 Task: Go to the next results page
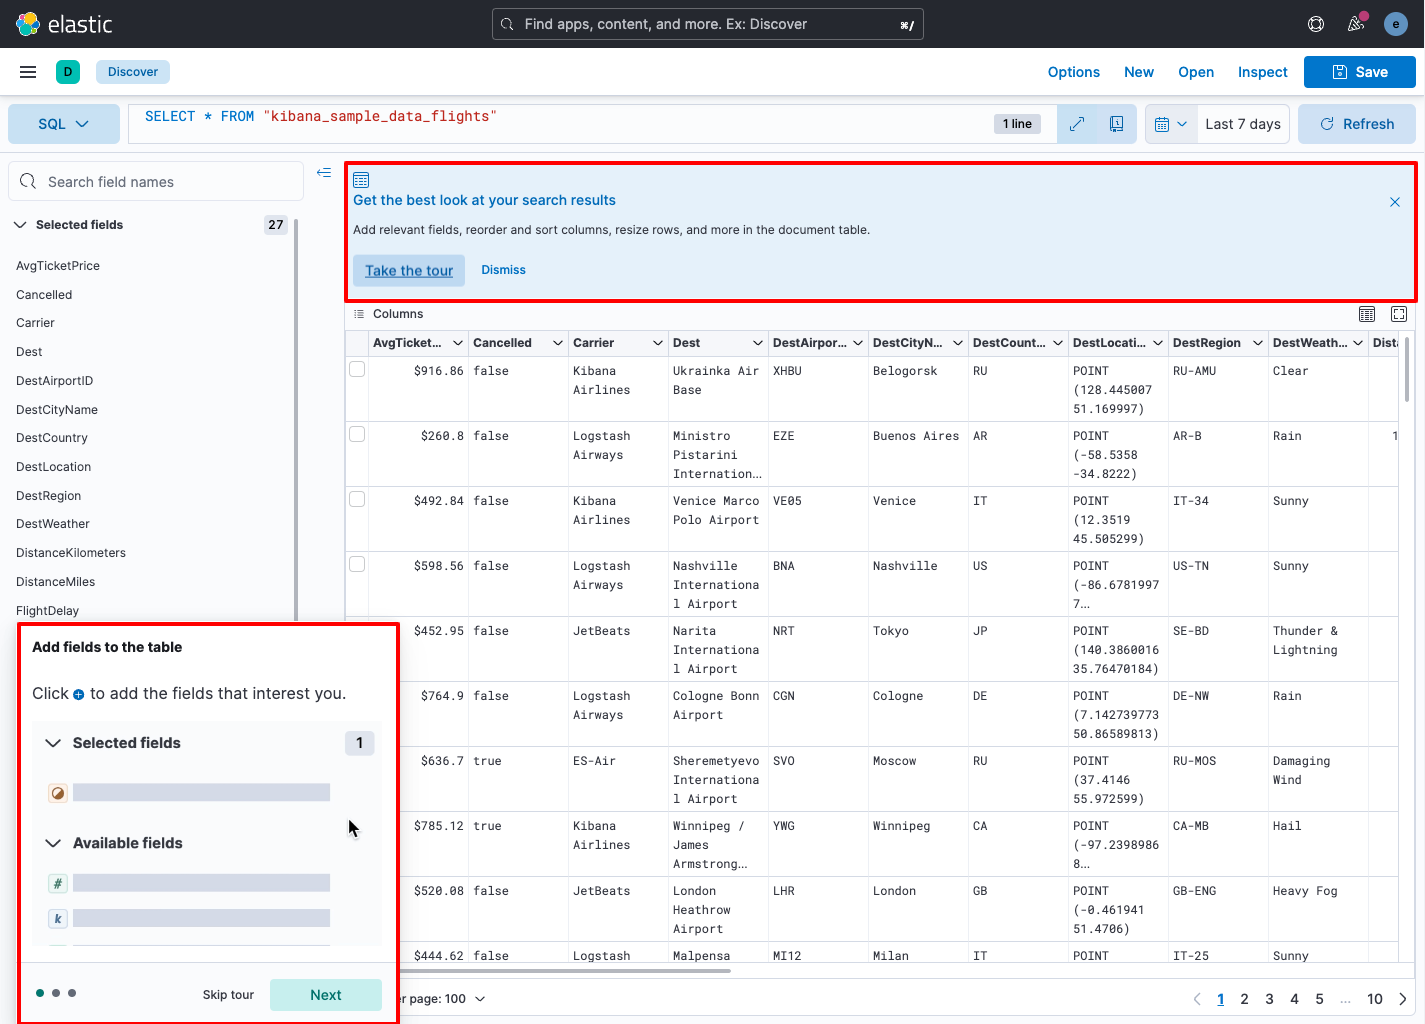(1403, 999)
